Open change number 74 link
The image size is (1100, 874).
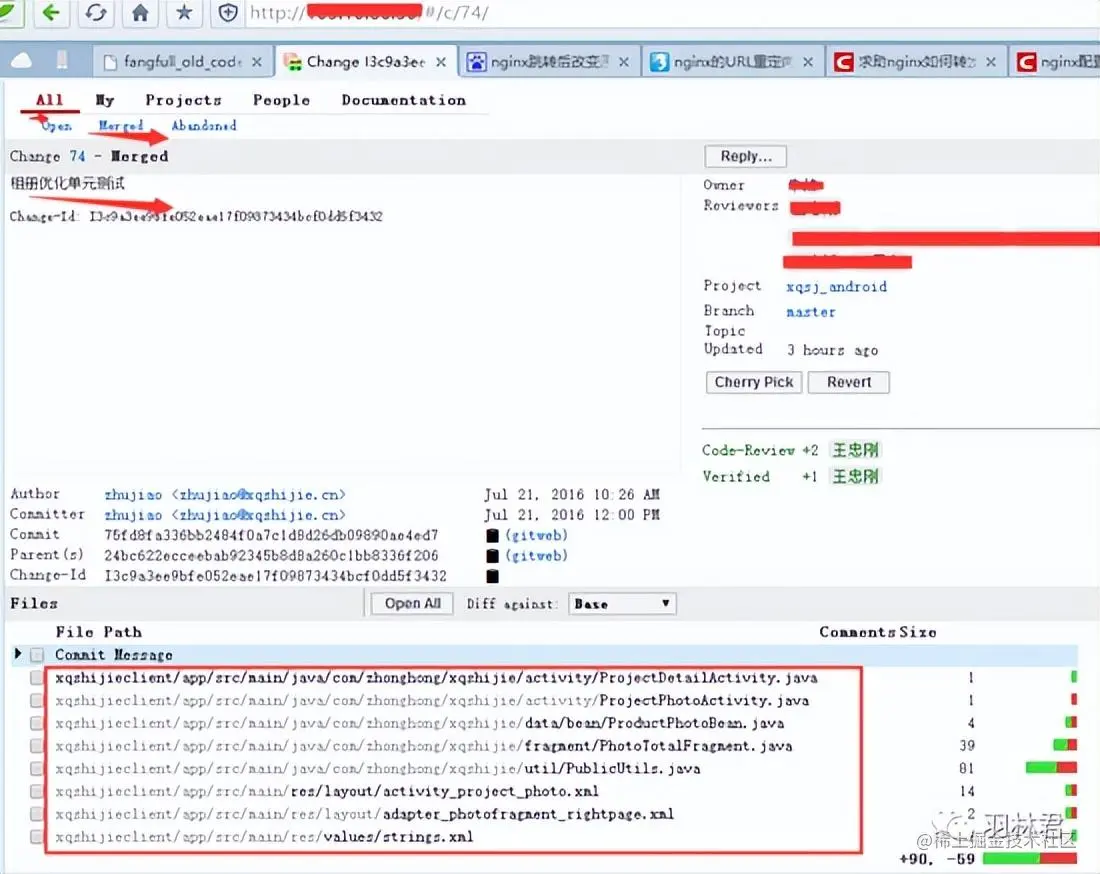pyautogui.click(x=77, y=156)
